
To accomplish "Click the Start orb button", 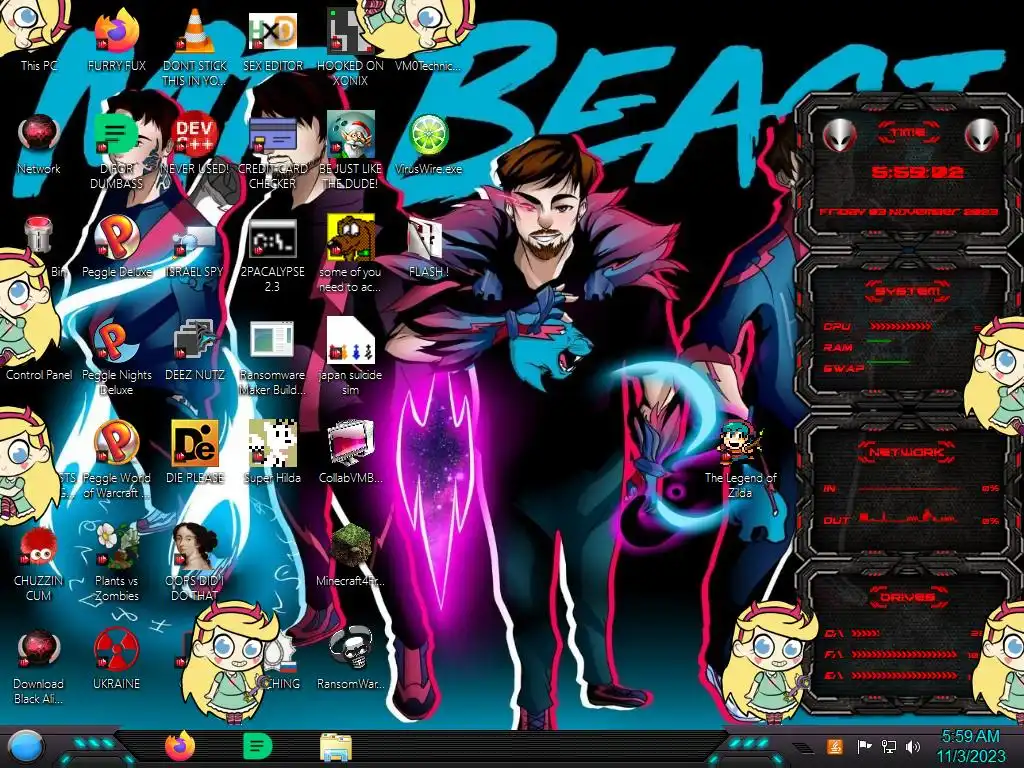I will point(25,748).
